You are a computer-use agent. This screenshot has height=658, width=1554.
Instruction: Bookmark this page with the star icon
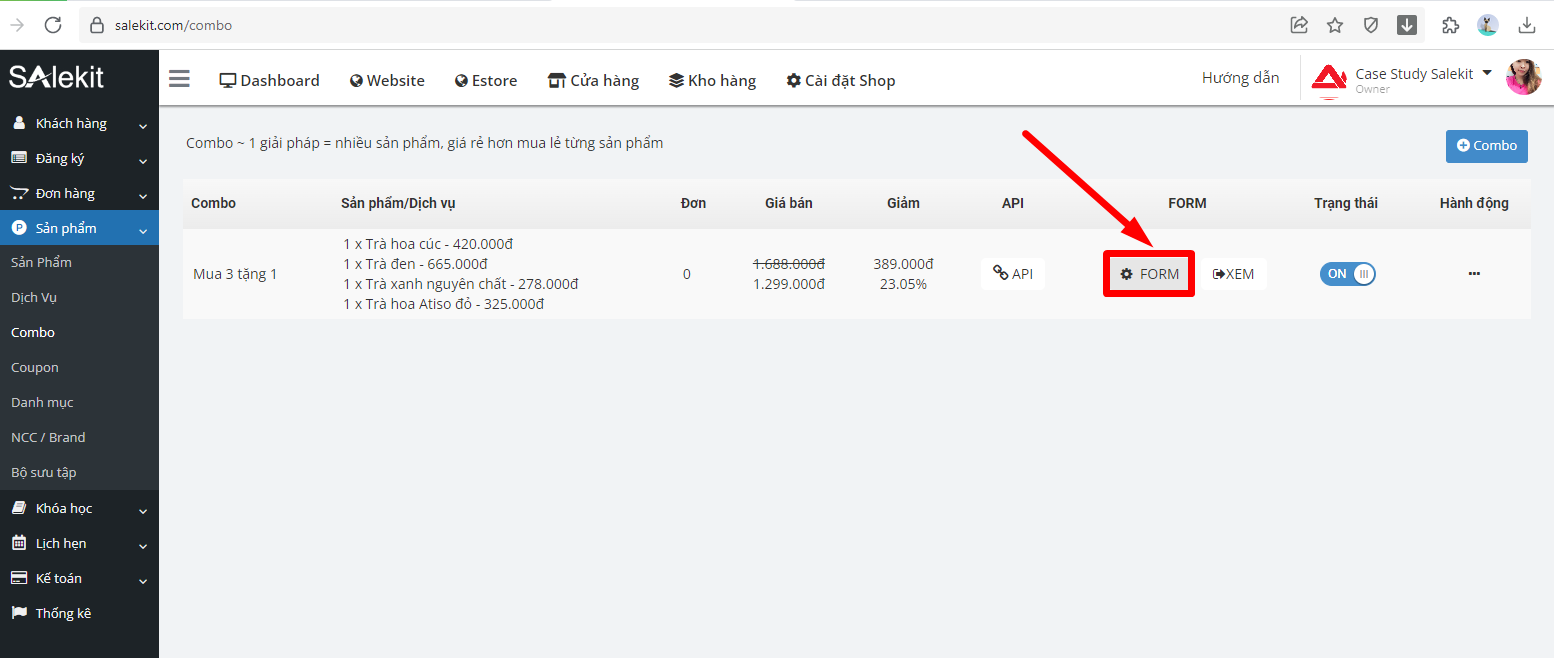[1335, 25]
